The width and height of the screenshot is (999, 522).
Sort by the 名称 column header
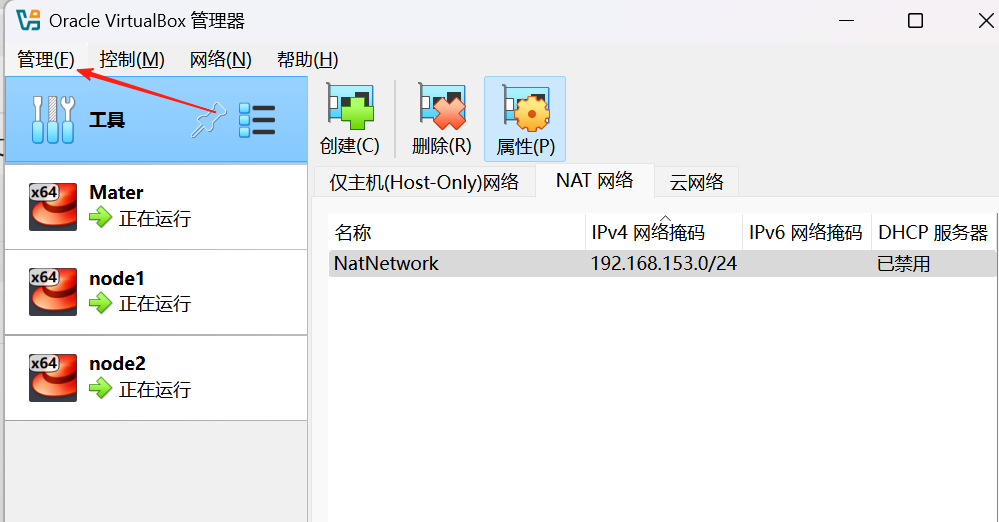(x=457, y=233)
